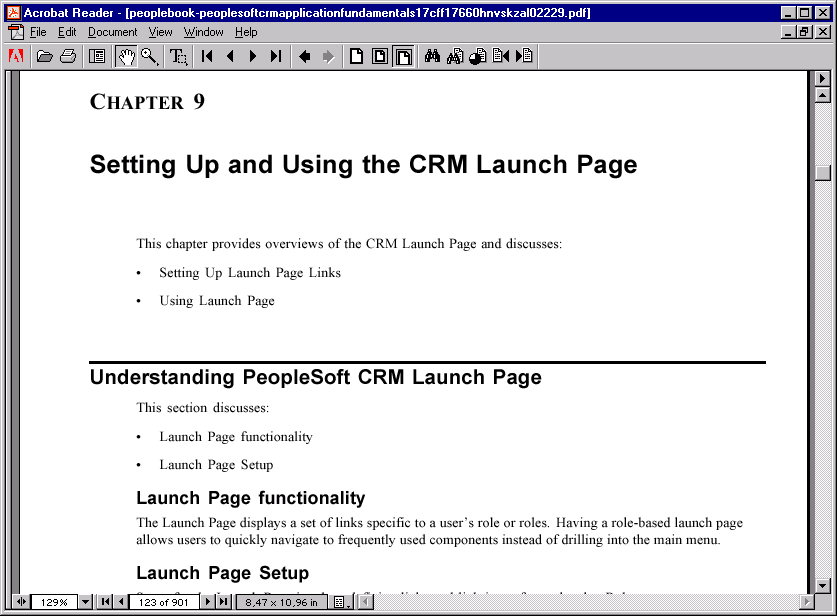Click the 129% zoom level field
The image size is (837, 616).
tap(54, 602)
